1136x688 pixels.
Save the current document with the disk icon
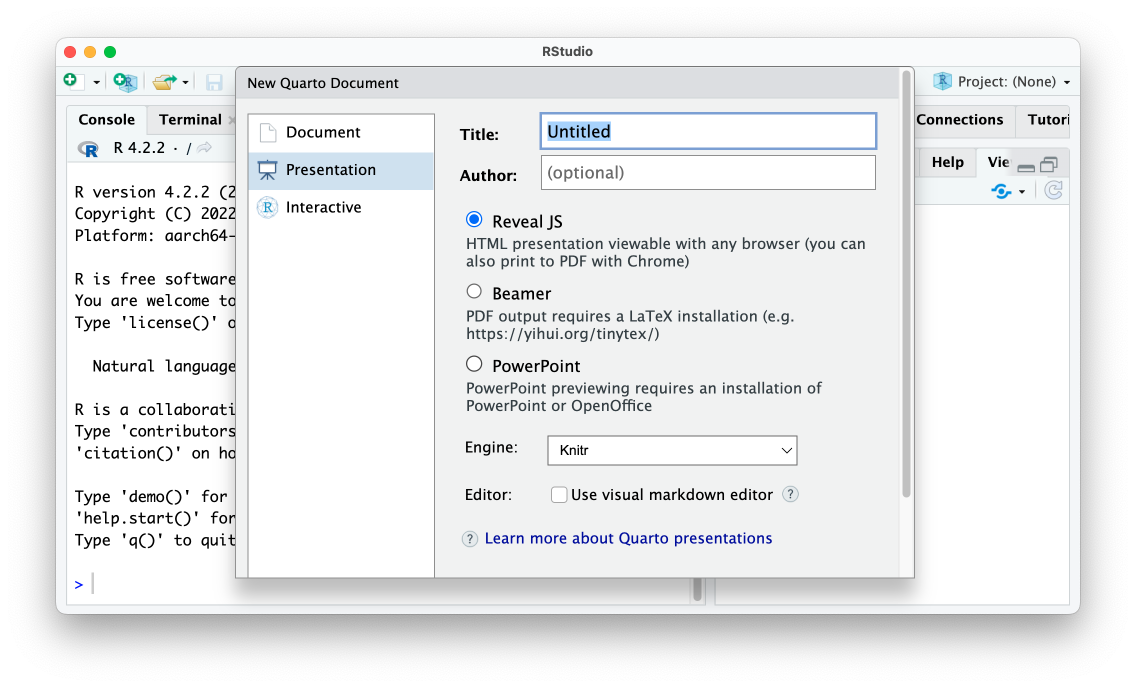click(214, 81)
